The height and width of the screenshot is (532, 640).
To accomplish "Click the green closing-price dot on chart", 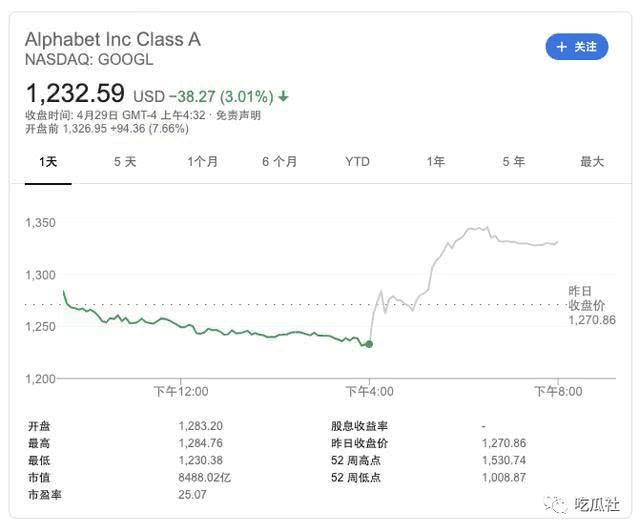I will pyautogui.click(x=369, y=344).
